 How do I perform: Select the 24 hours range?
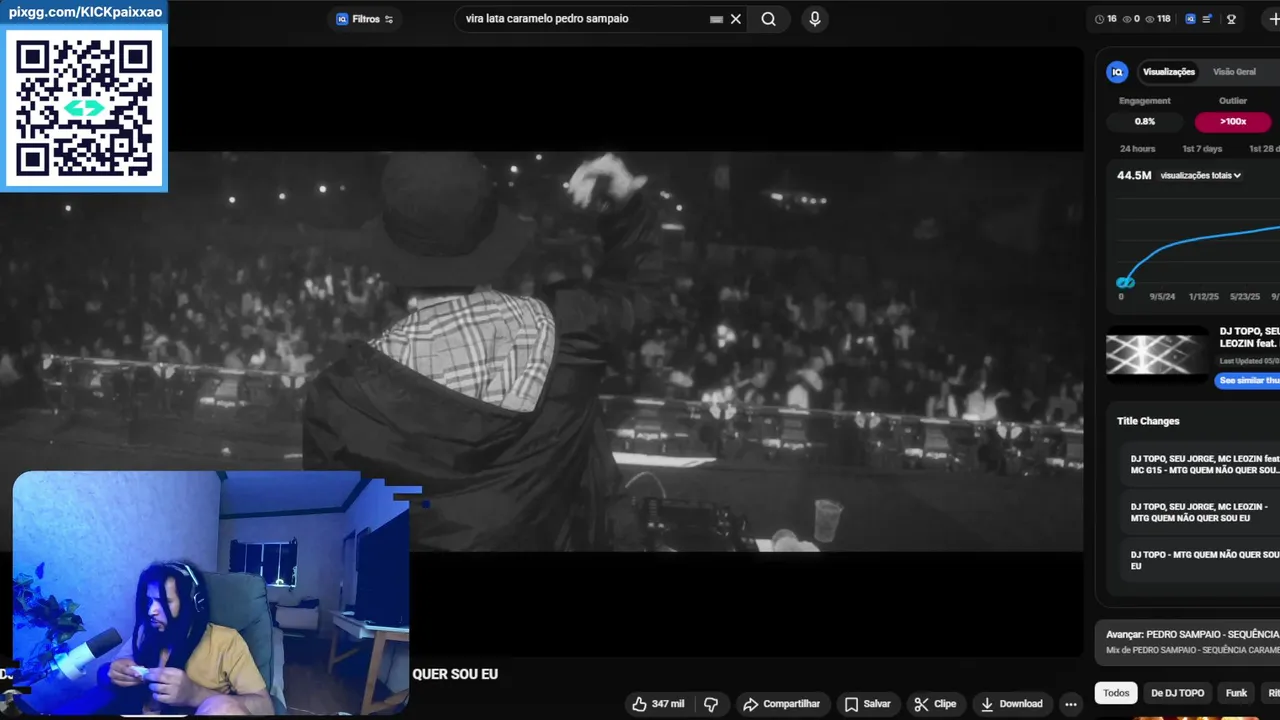click(x=1137, y=149)
